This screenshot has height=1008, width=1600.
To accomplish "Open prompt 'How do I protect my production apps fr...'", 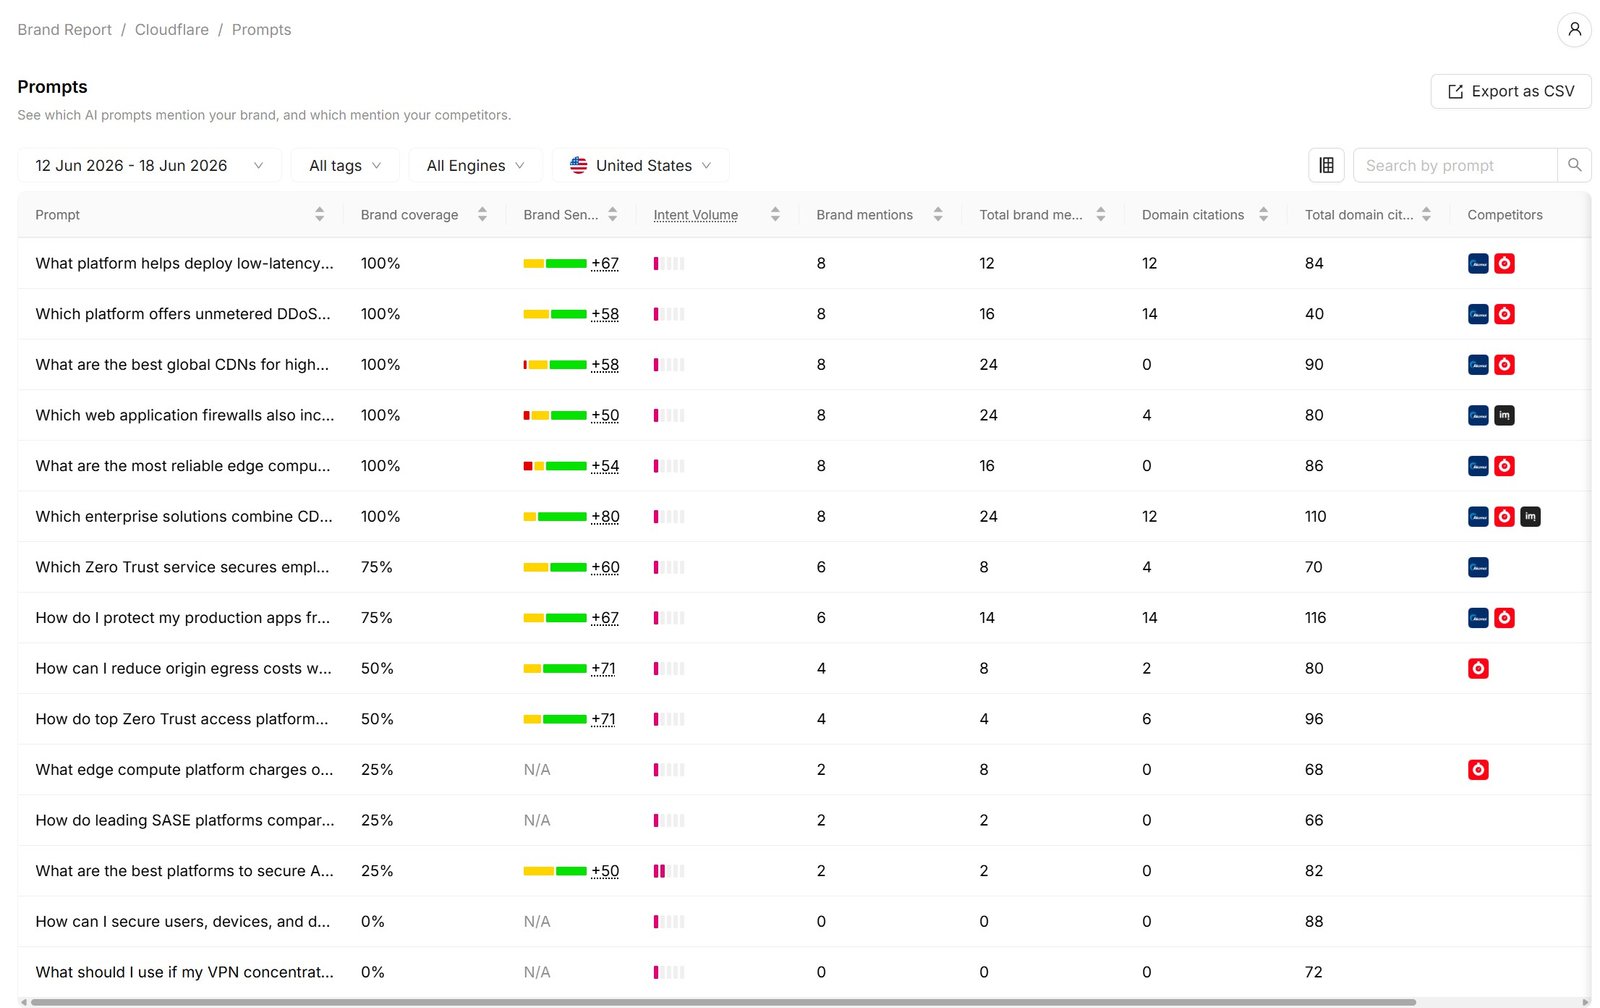I will [x=183, y=618].
